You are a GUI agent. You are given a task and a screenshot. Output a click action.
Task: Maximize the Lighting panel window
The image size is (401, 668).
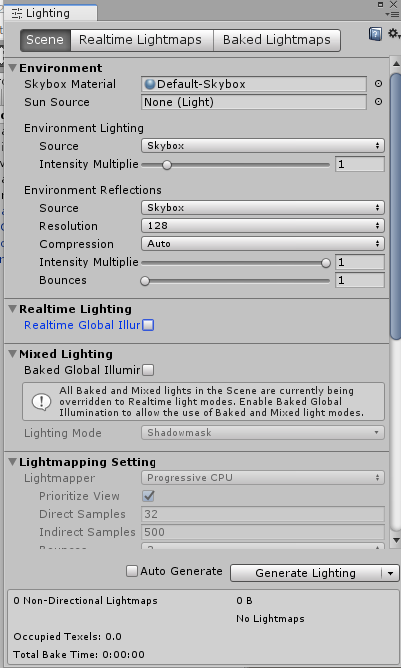pyautogui.click(x=380, y=4)
